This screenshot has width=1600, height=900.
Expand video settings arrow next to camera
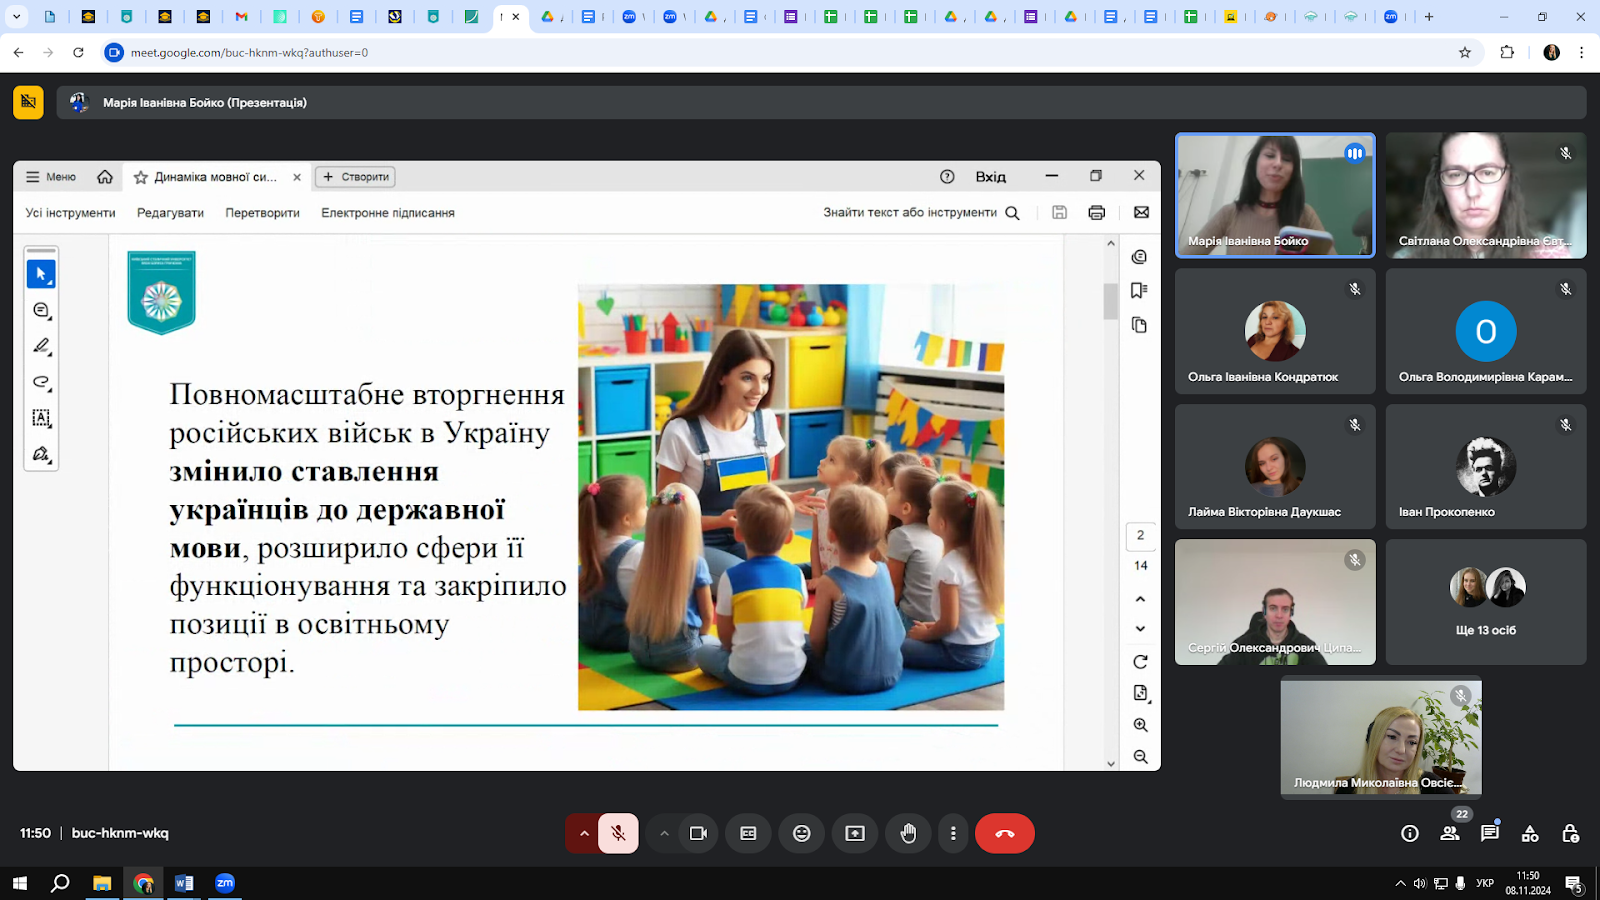click(x=664, y=833)
